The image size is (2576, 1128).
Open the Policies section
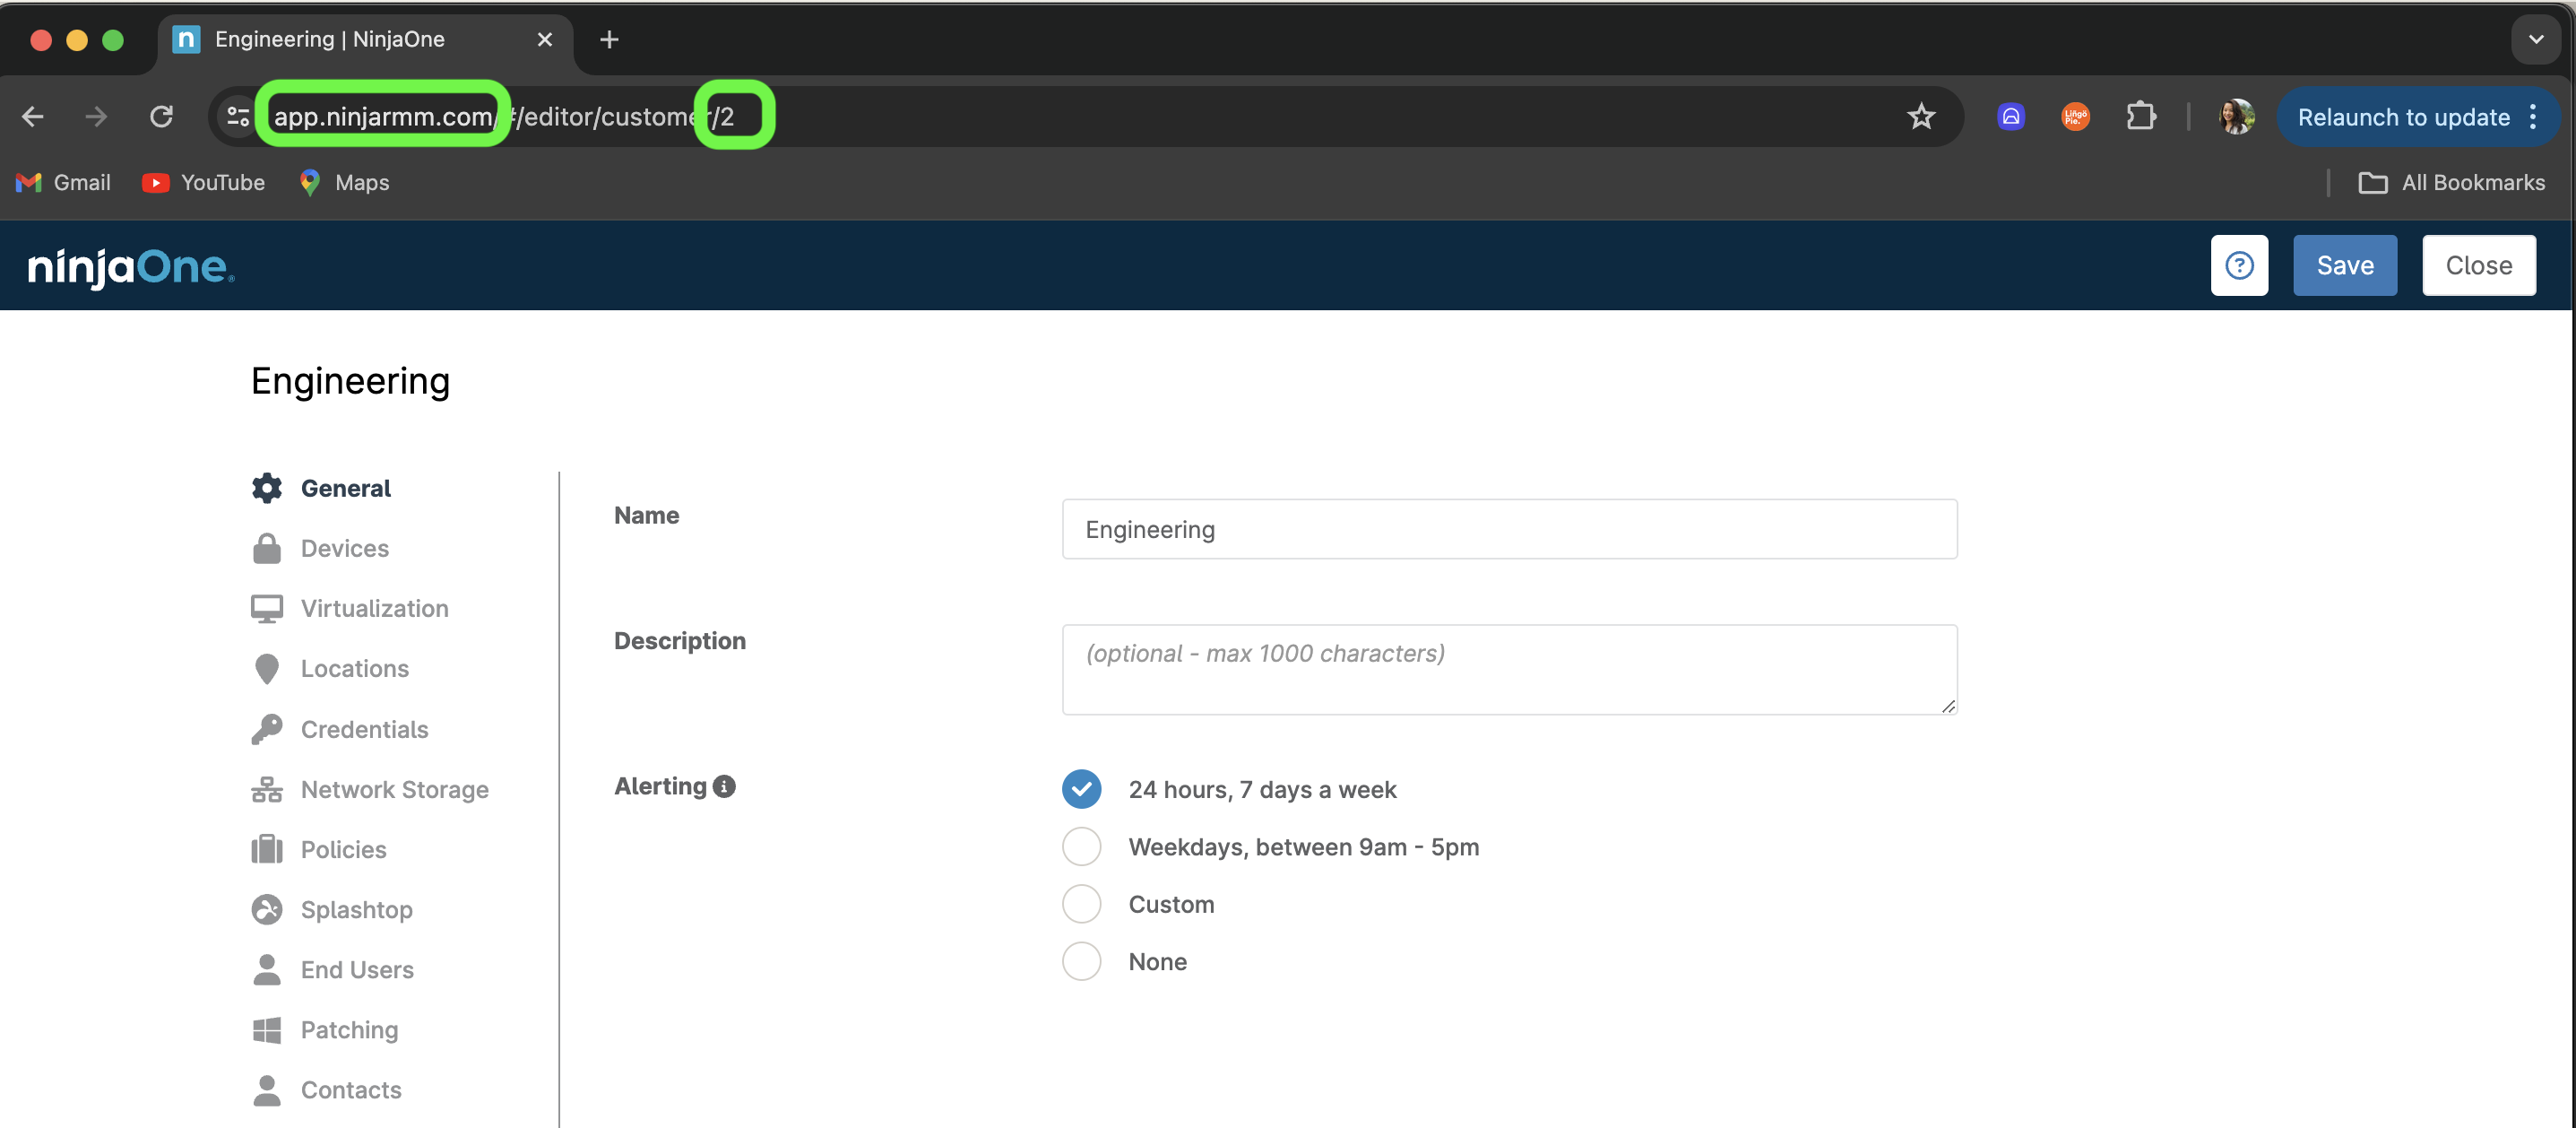click(343, 850)
